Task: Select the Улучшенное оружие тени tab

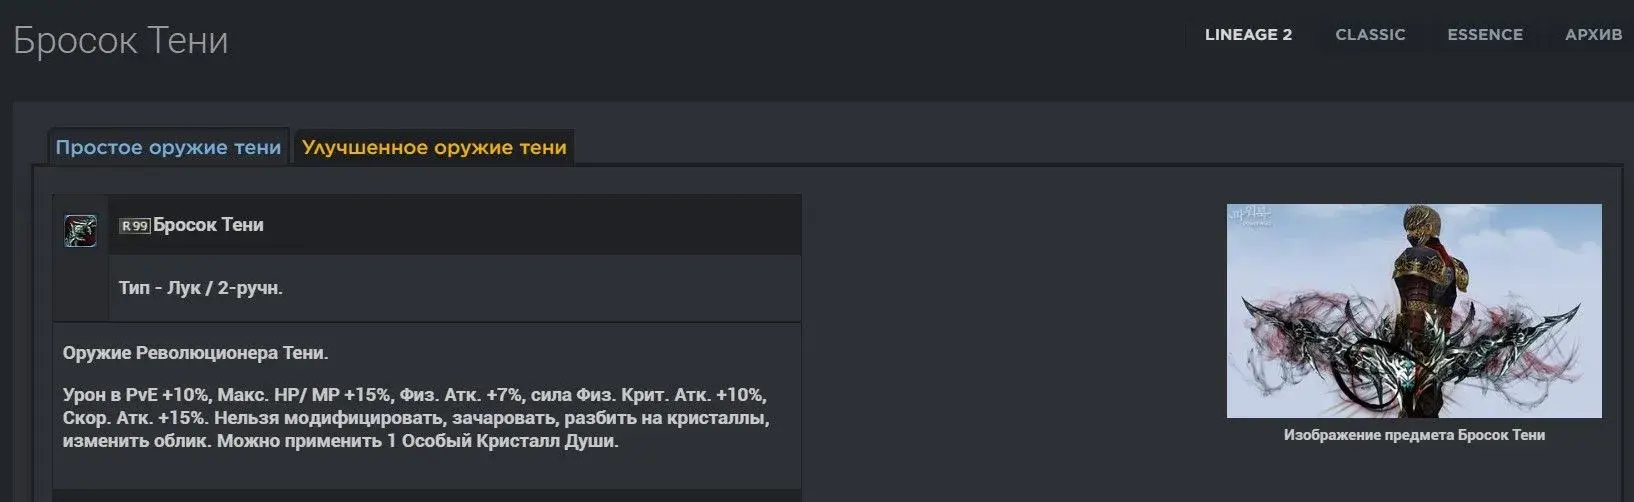Action: coord(434,147)
